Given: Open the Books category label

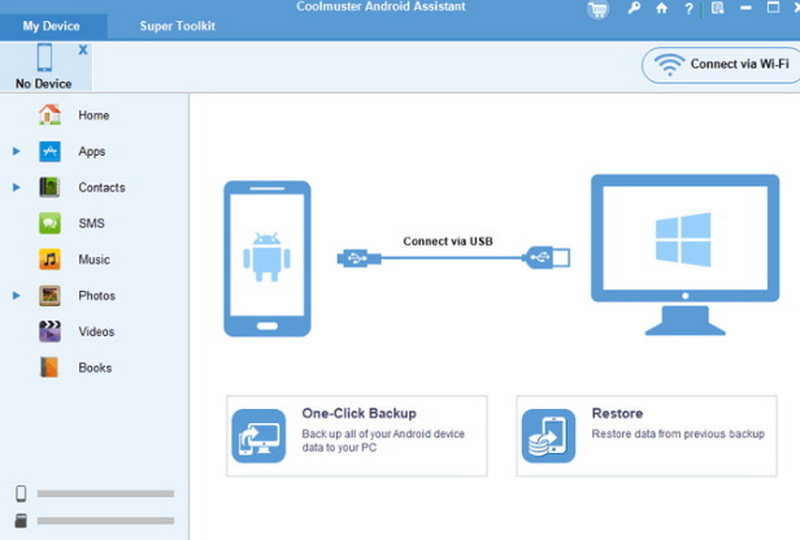Looking at the screenshot, I should [95, 367].
